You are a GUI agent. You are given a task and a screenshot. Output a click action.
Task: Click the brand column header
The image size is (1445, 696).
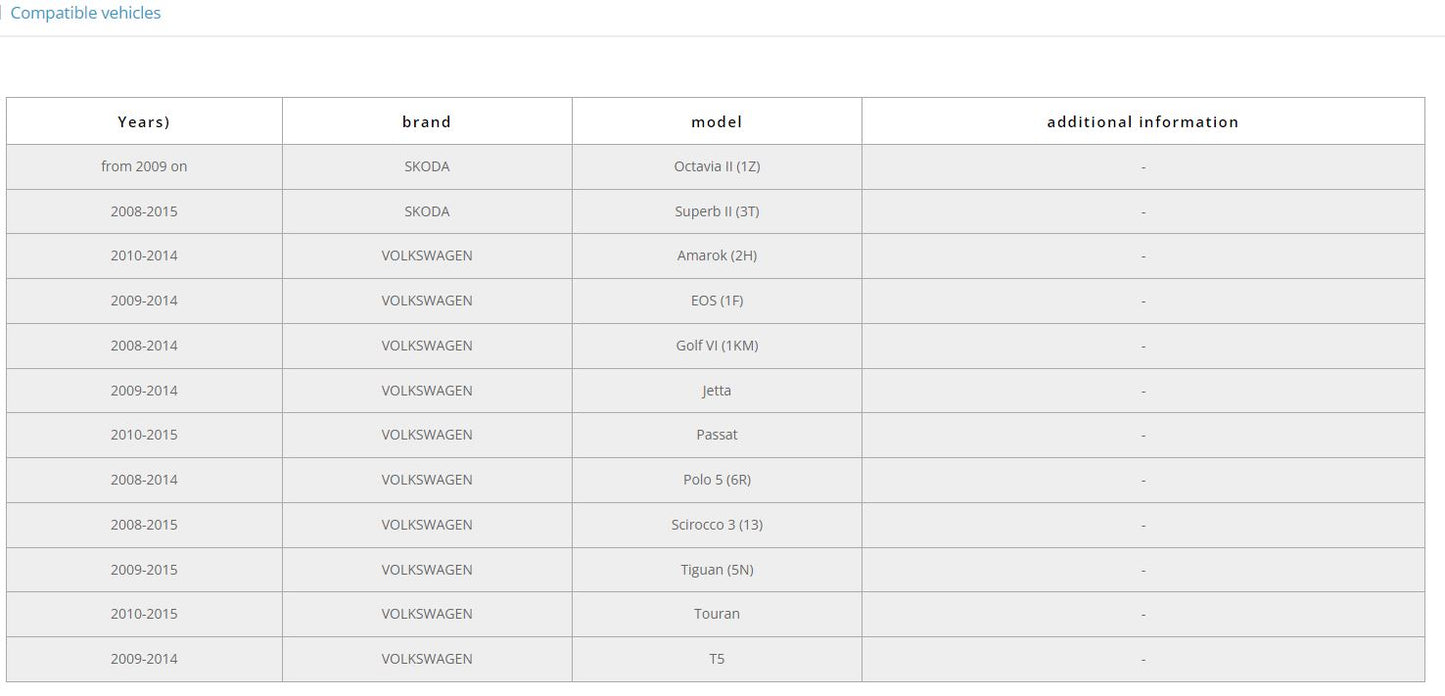pyautogui.click(x=427, y=122)
